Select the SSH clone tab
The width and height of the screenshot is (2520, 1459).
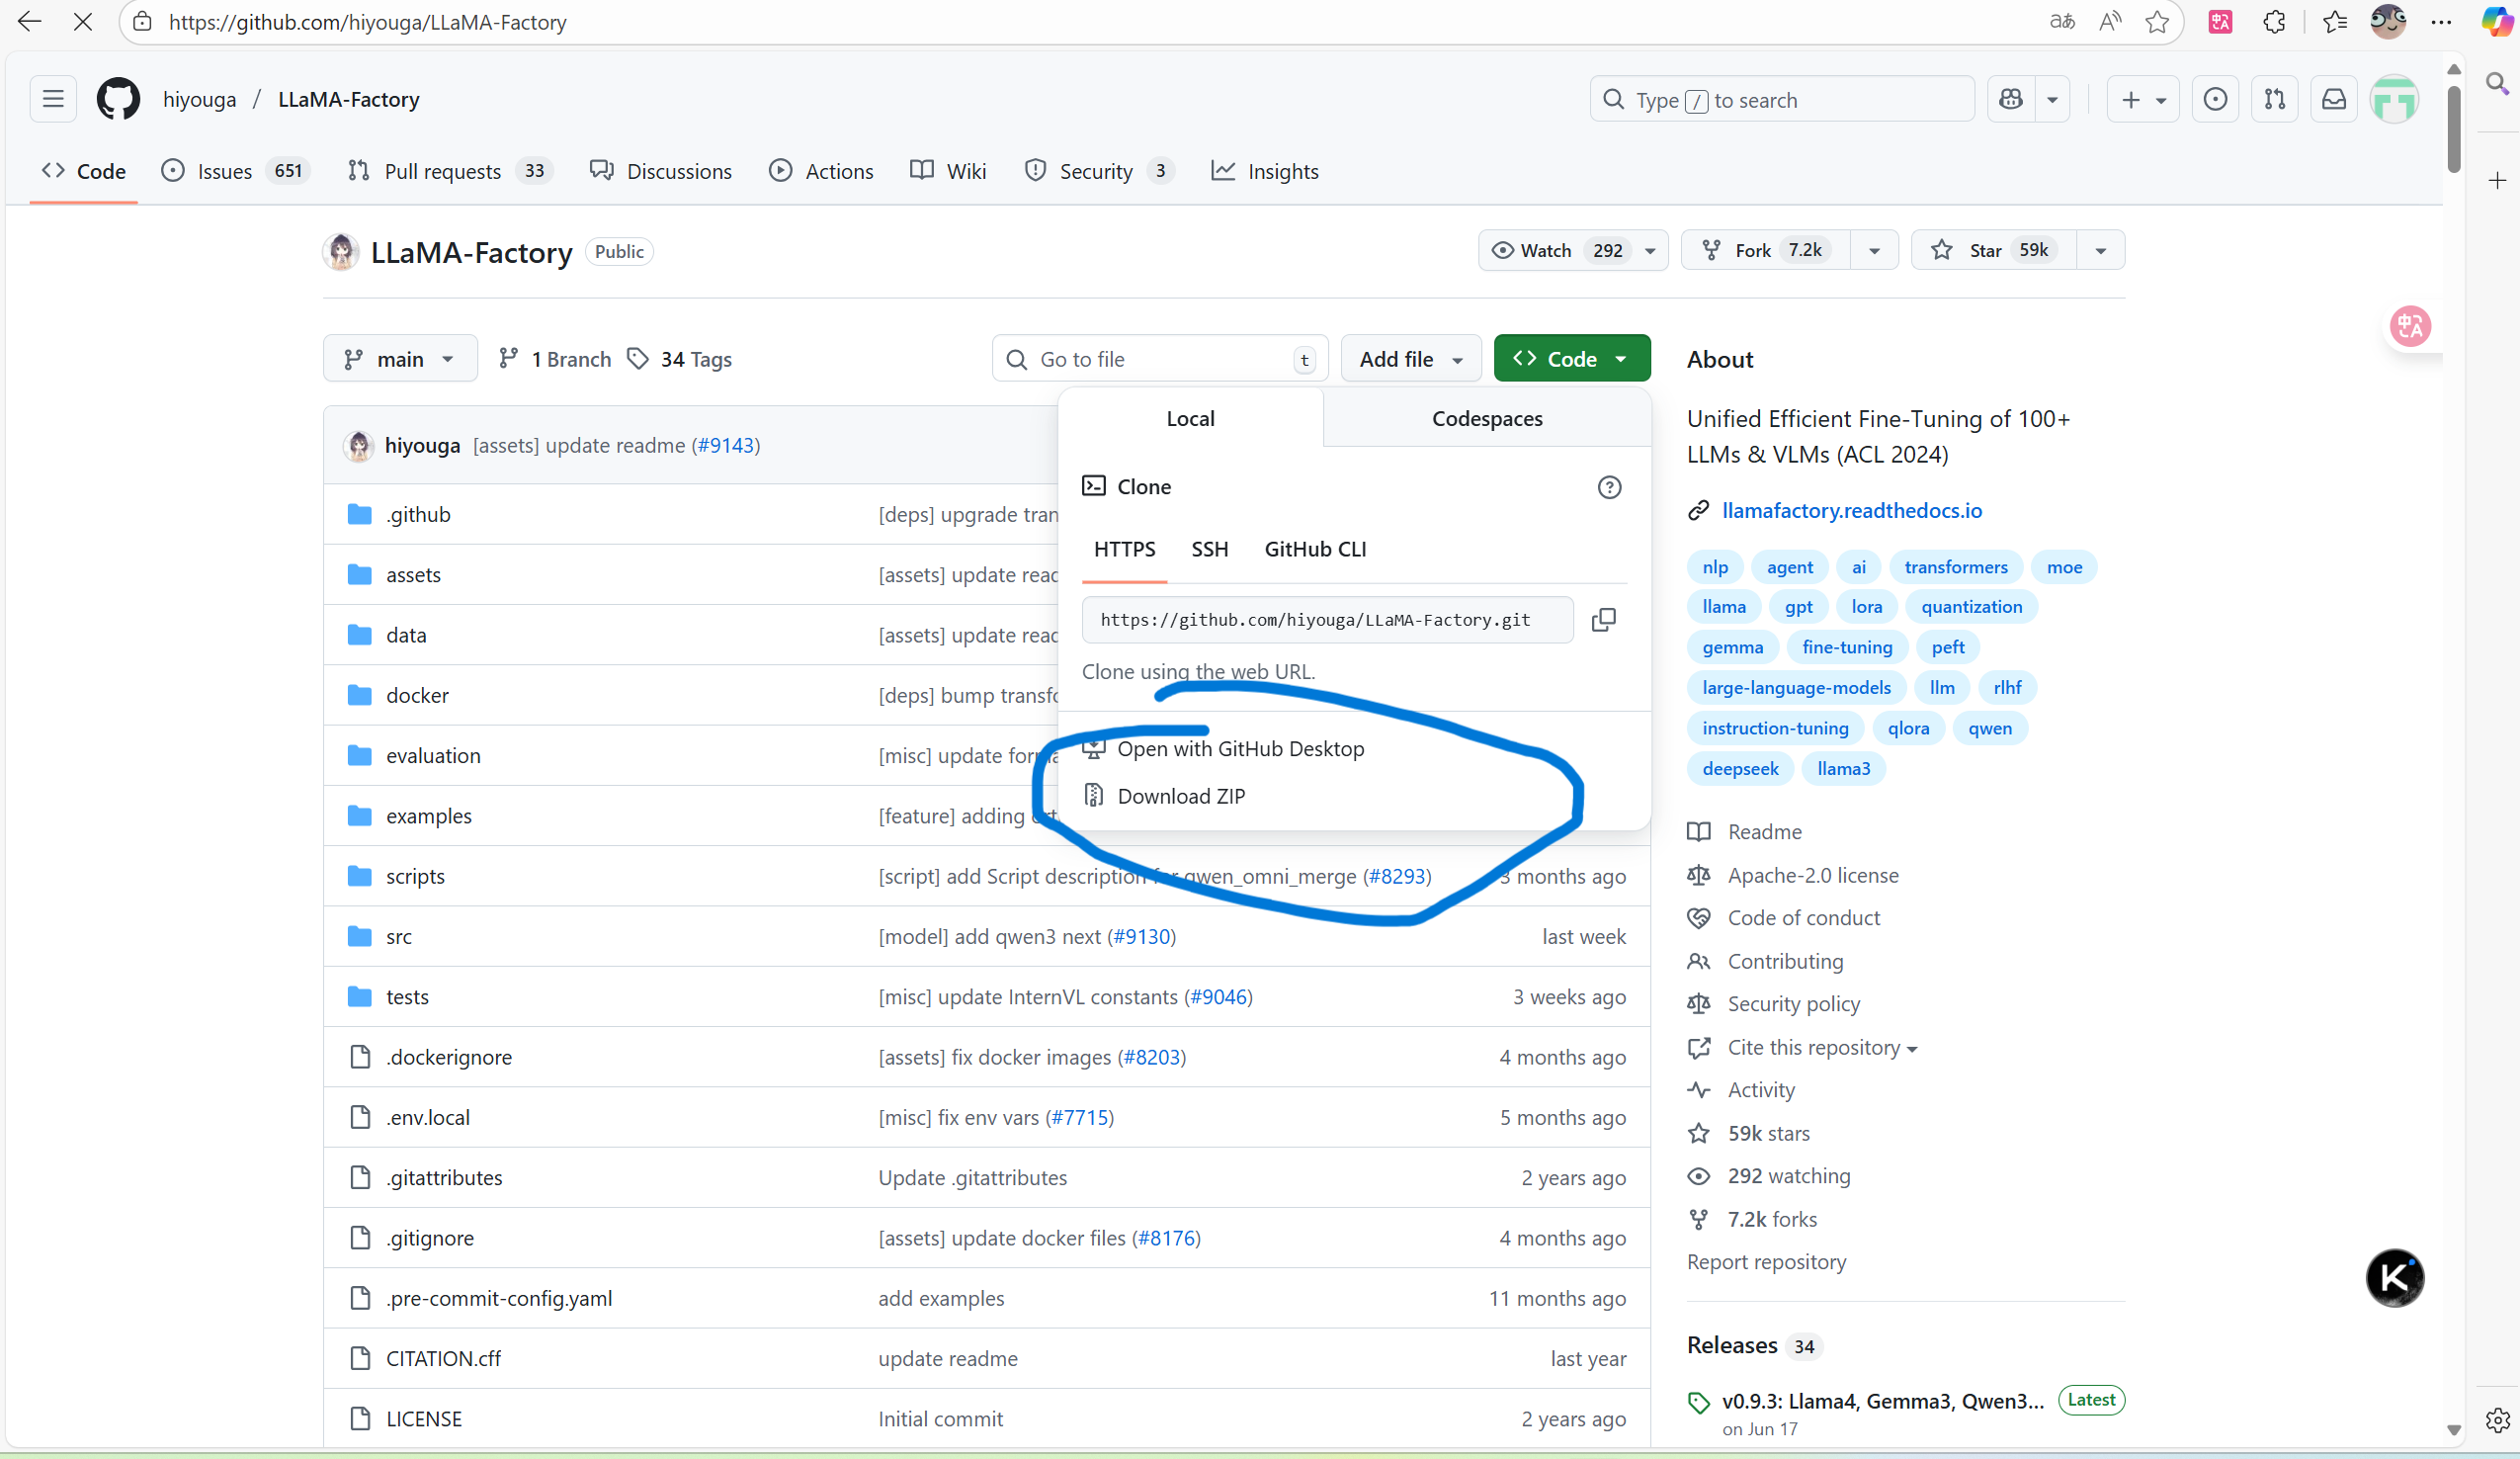(x=1209, y=549)
